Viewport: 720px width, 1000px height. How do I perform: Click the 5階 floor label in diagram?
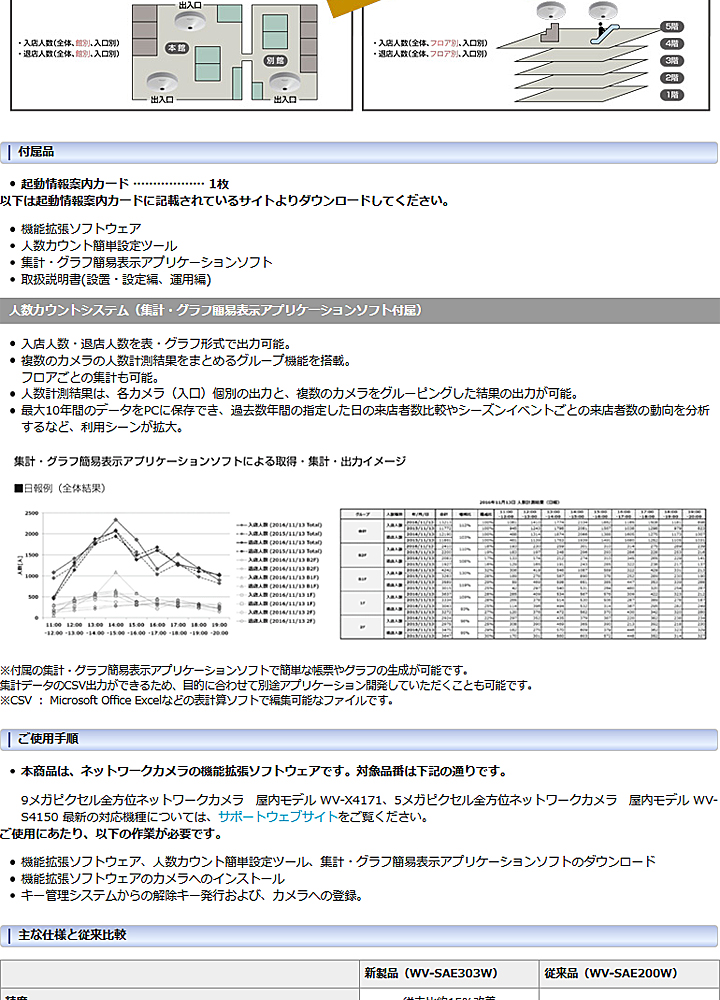(672, 26)
